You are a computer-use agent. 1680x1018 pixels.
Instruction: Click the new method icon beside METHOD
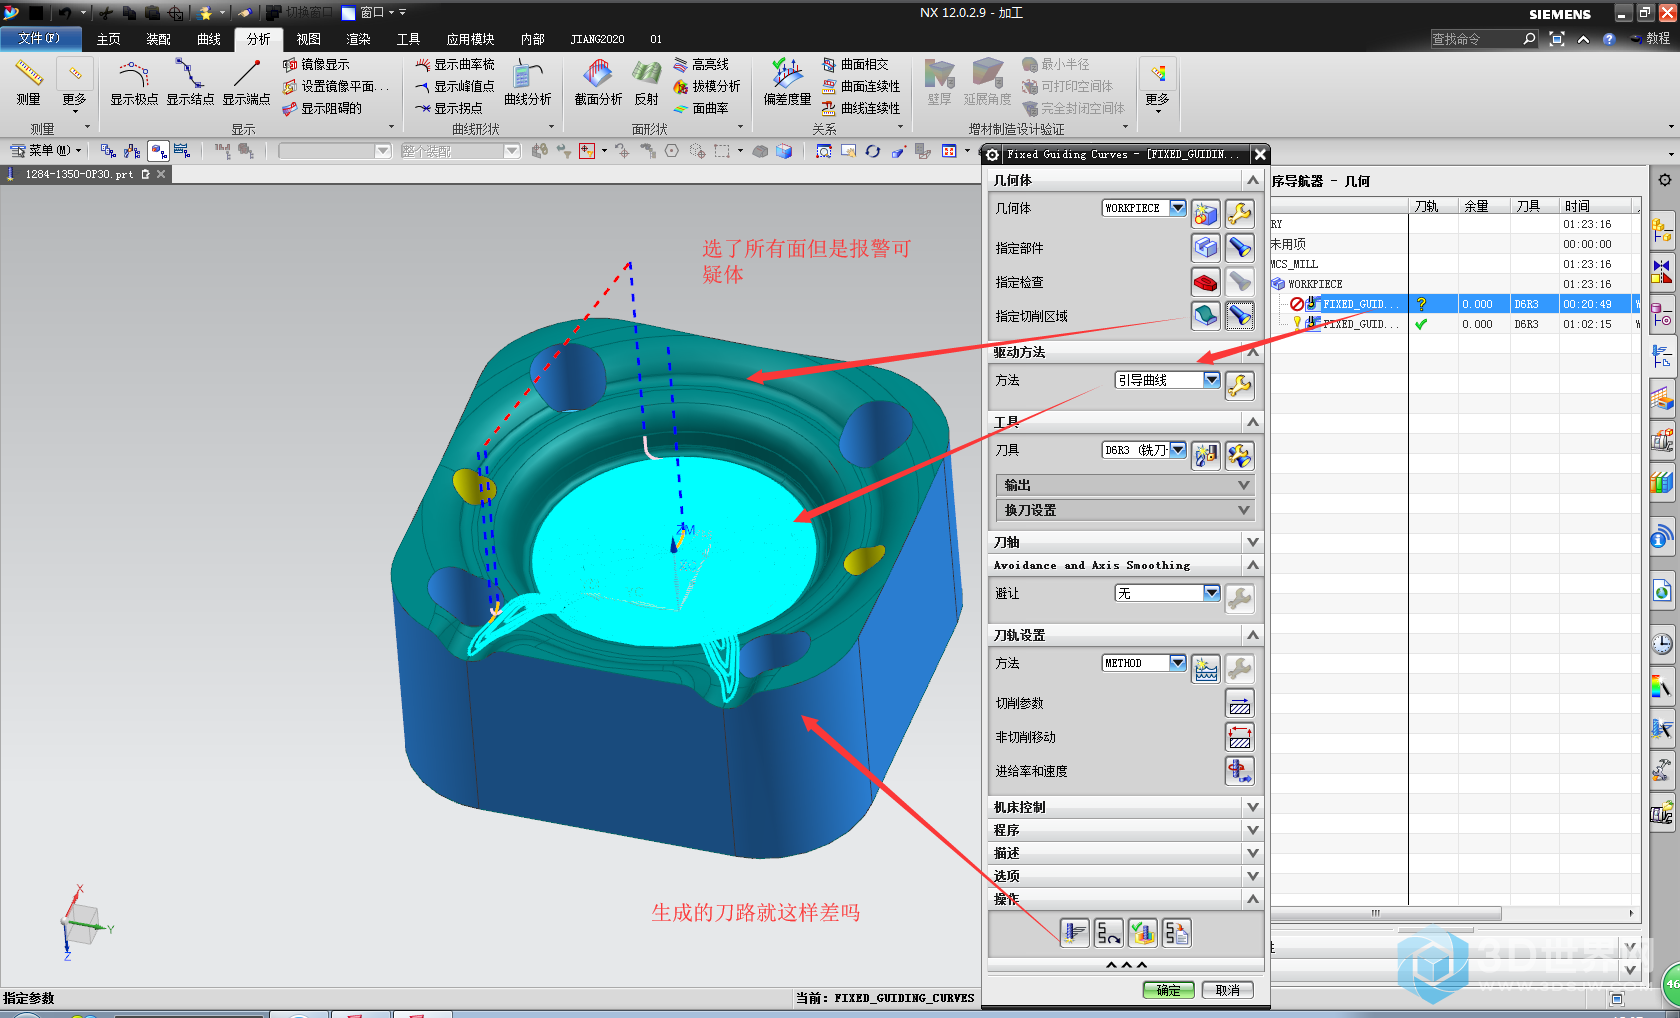coord(1206,669)
